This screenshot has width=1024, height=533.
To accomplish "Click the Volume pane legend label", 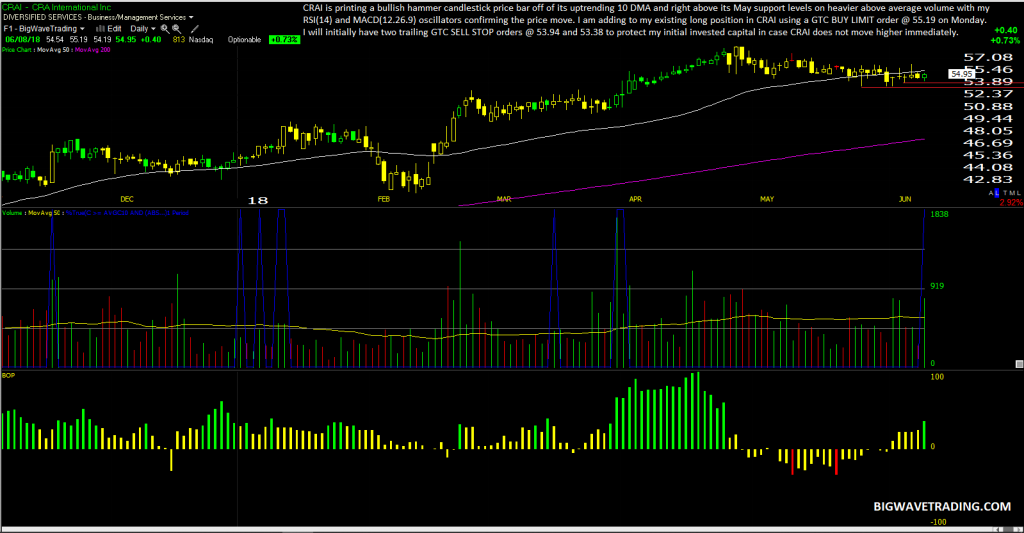I will [12, 213].
